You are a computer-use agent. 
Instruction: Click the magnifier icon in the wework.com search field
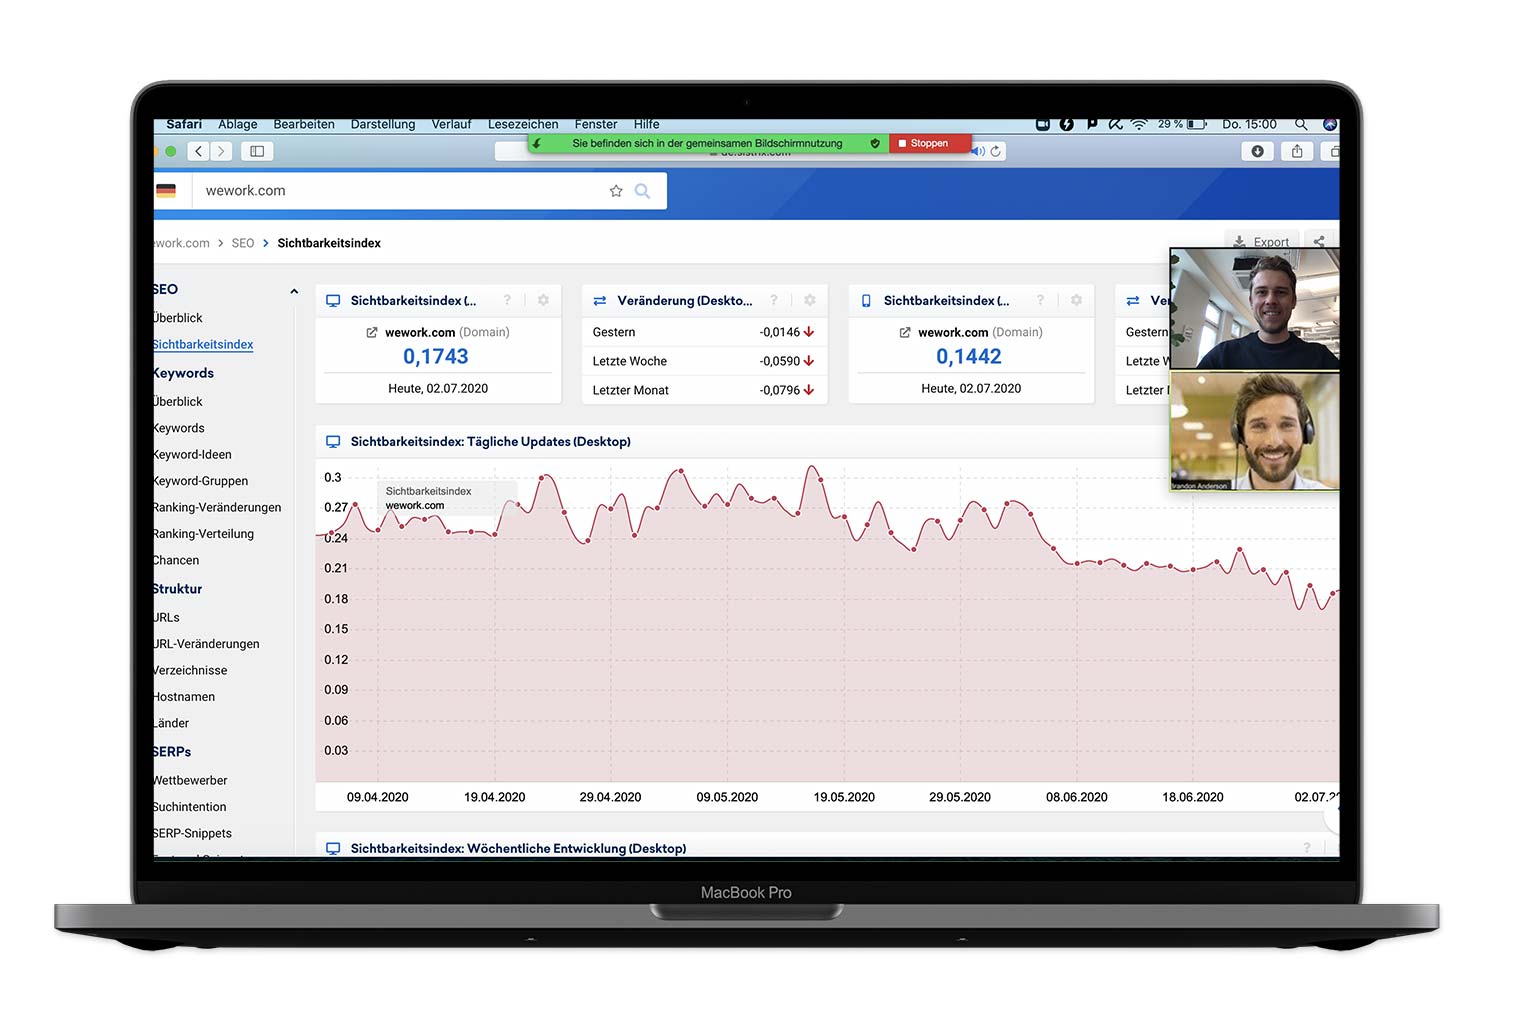coord(642,191)
